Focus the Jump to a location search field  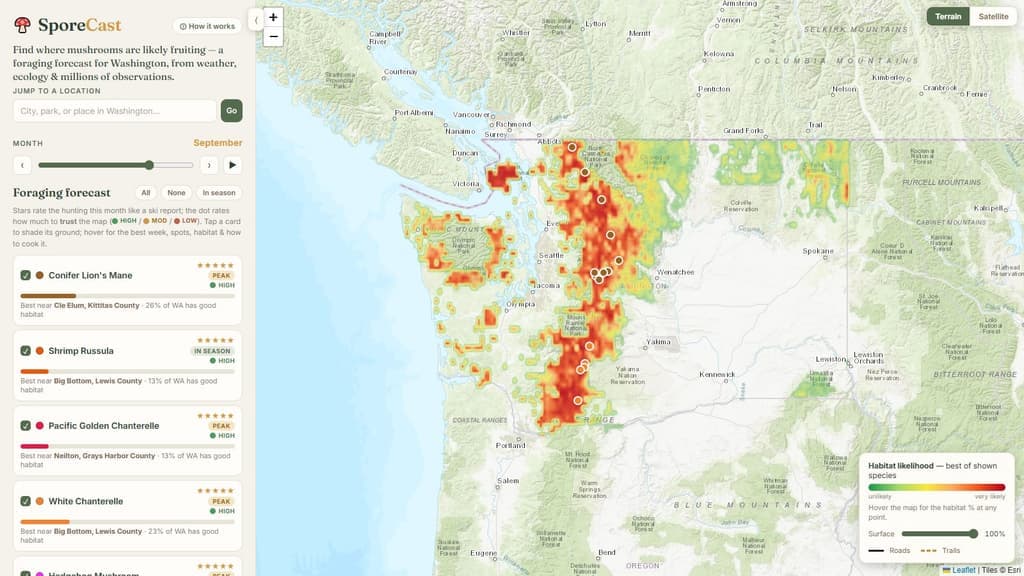point(114,111)
